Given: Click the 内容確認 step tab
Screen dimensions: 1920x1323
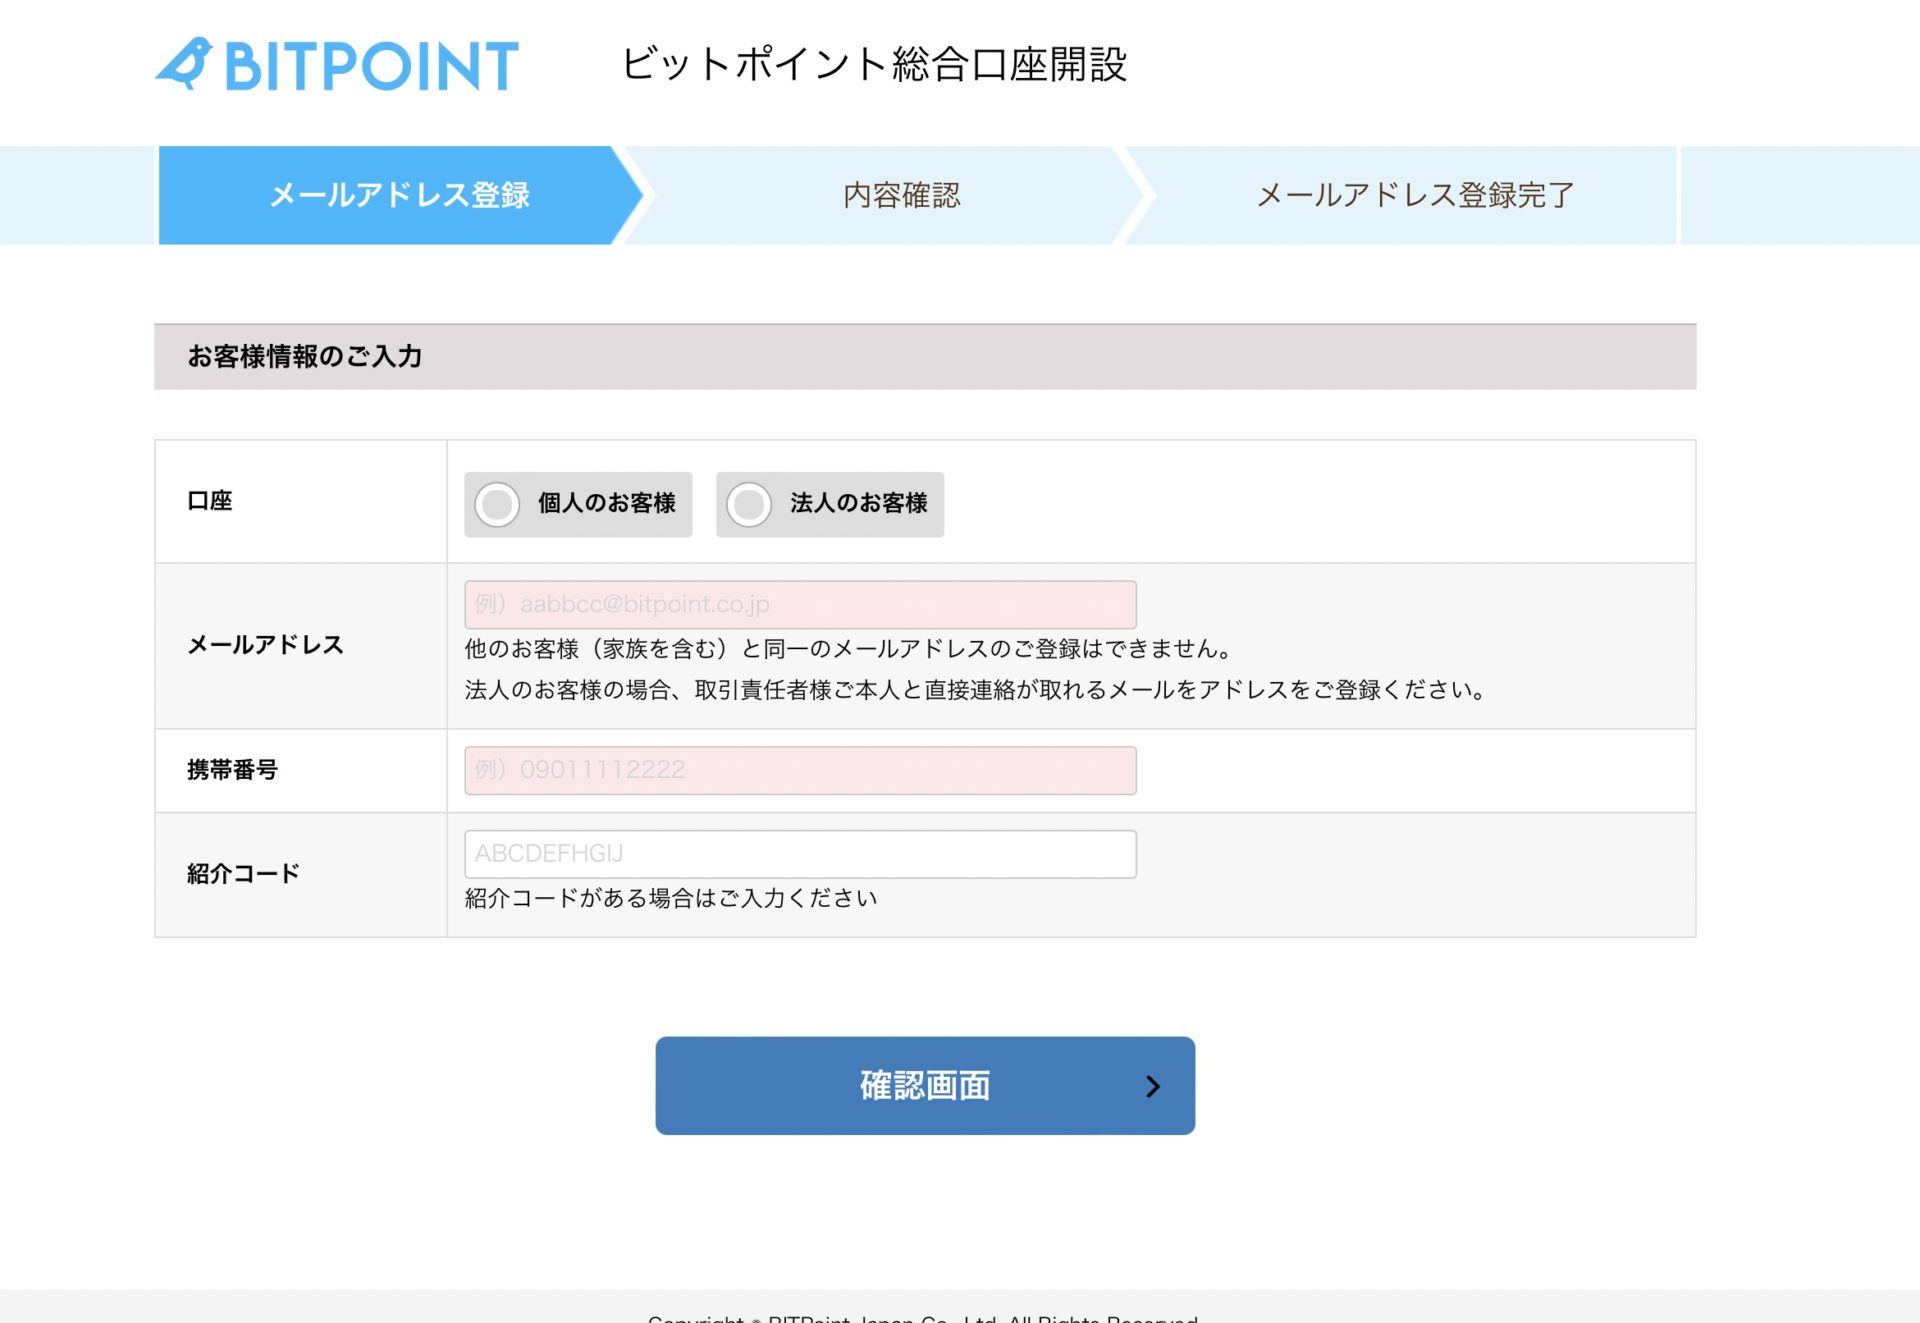Looking at the screenshot, I should 901,195.
